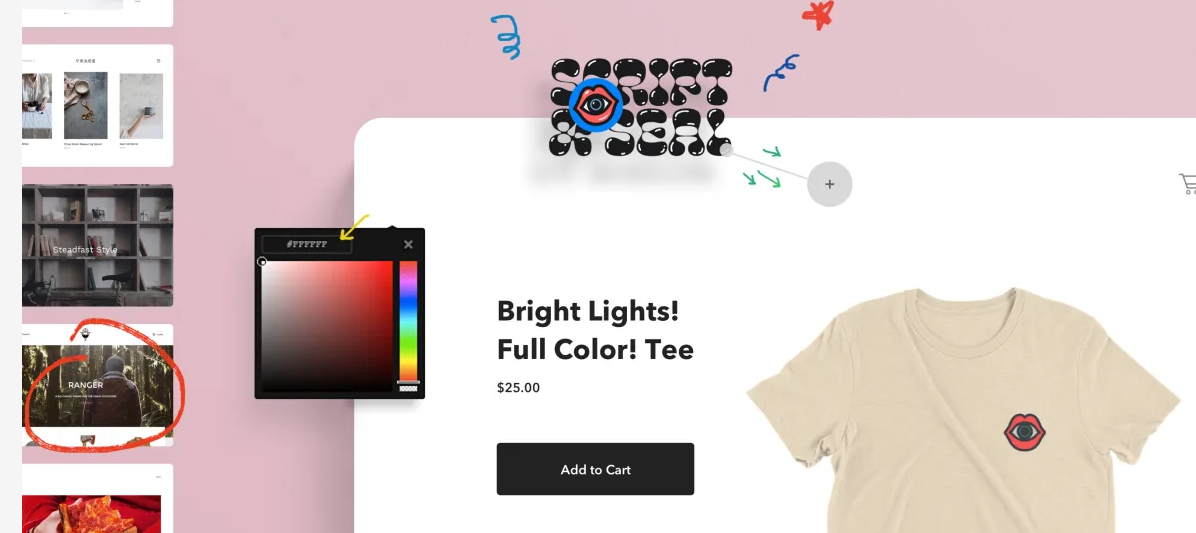Click the cart icon in Trace template
Screen dimensions: 1196x533
point(159,61)
